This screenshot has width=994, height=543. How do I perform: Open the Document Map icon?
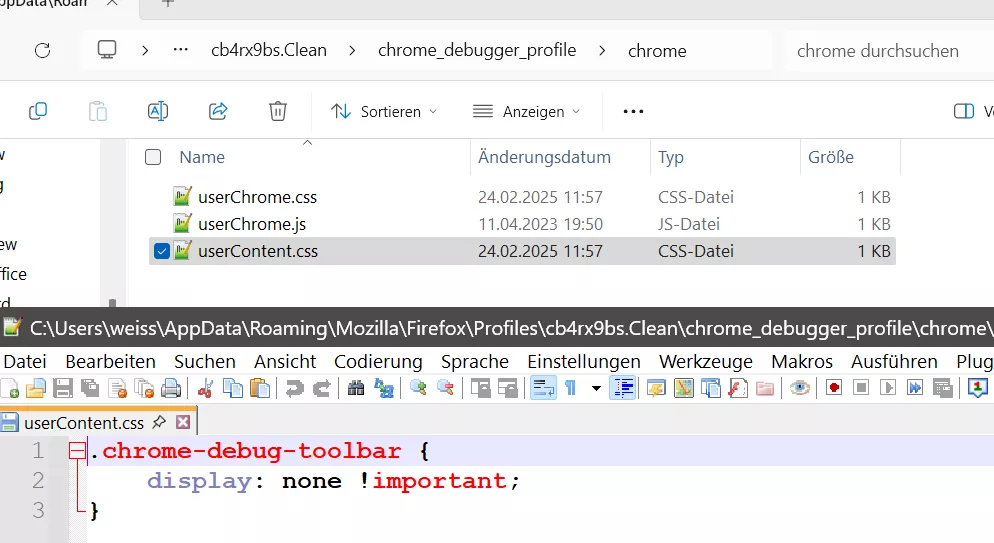pos(683,388)
